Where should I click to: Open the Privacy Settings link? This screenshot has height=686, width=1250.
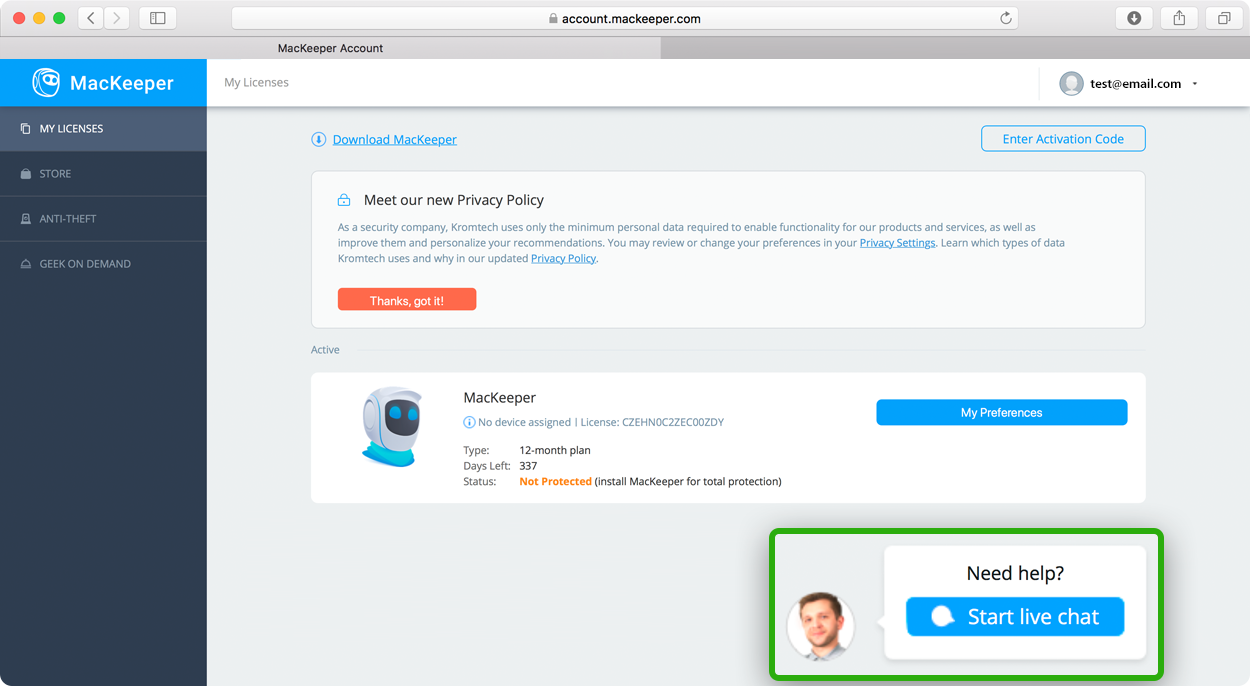tap(897, 243)
